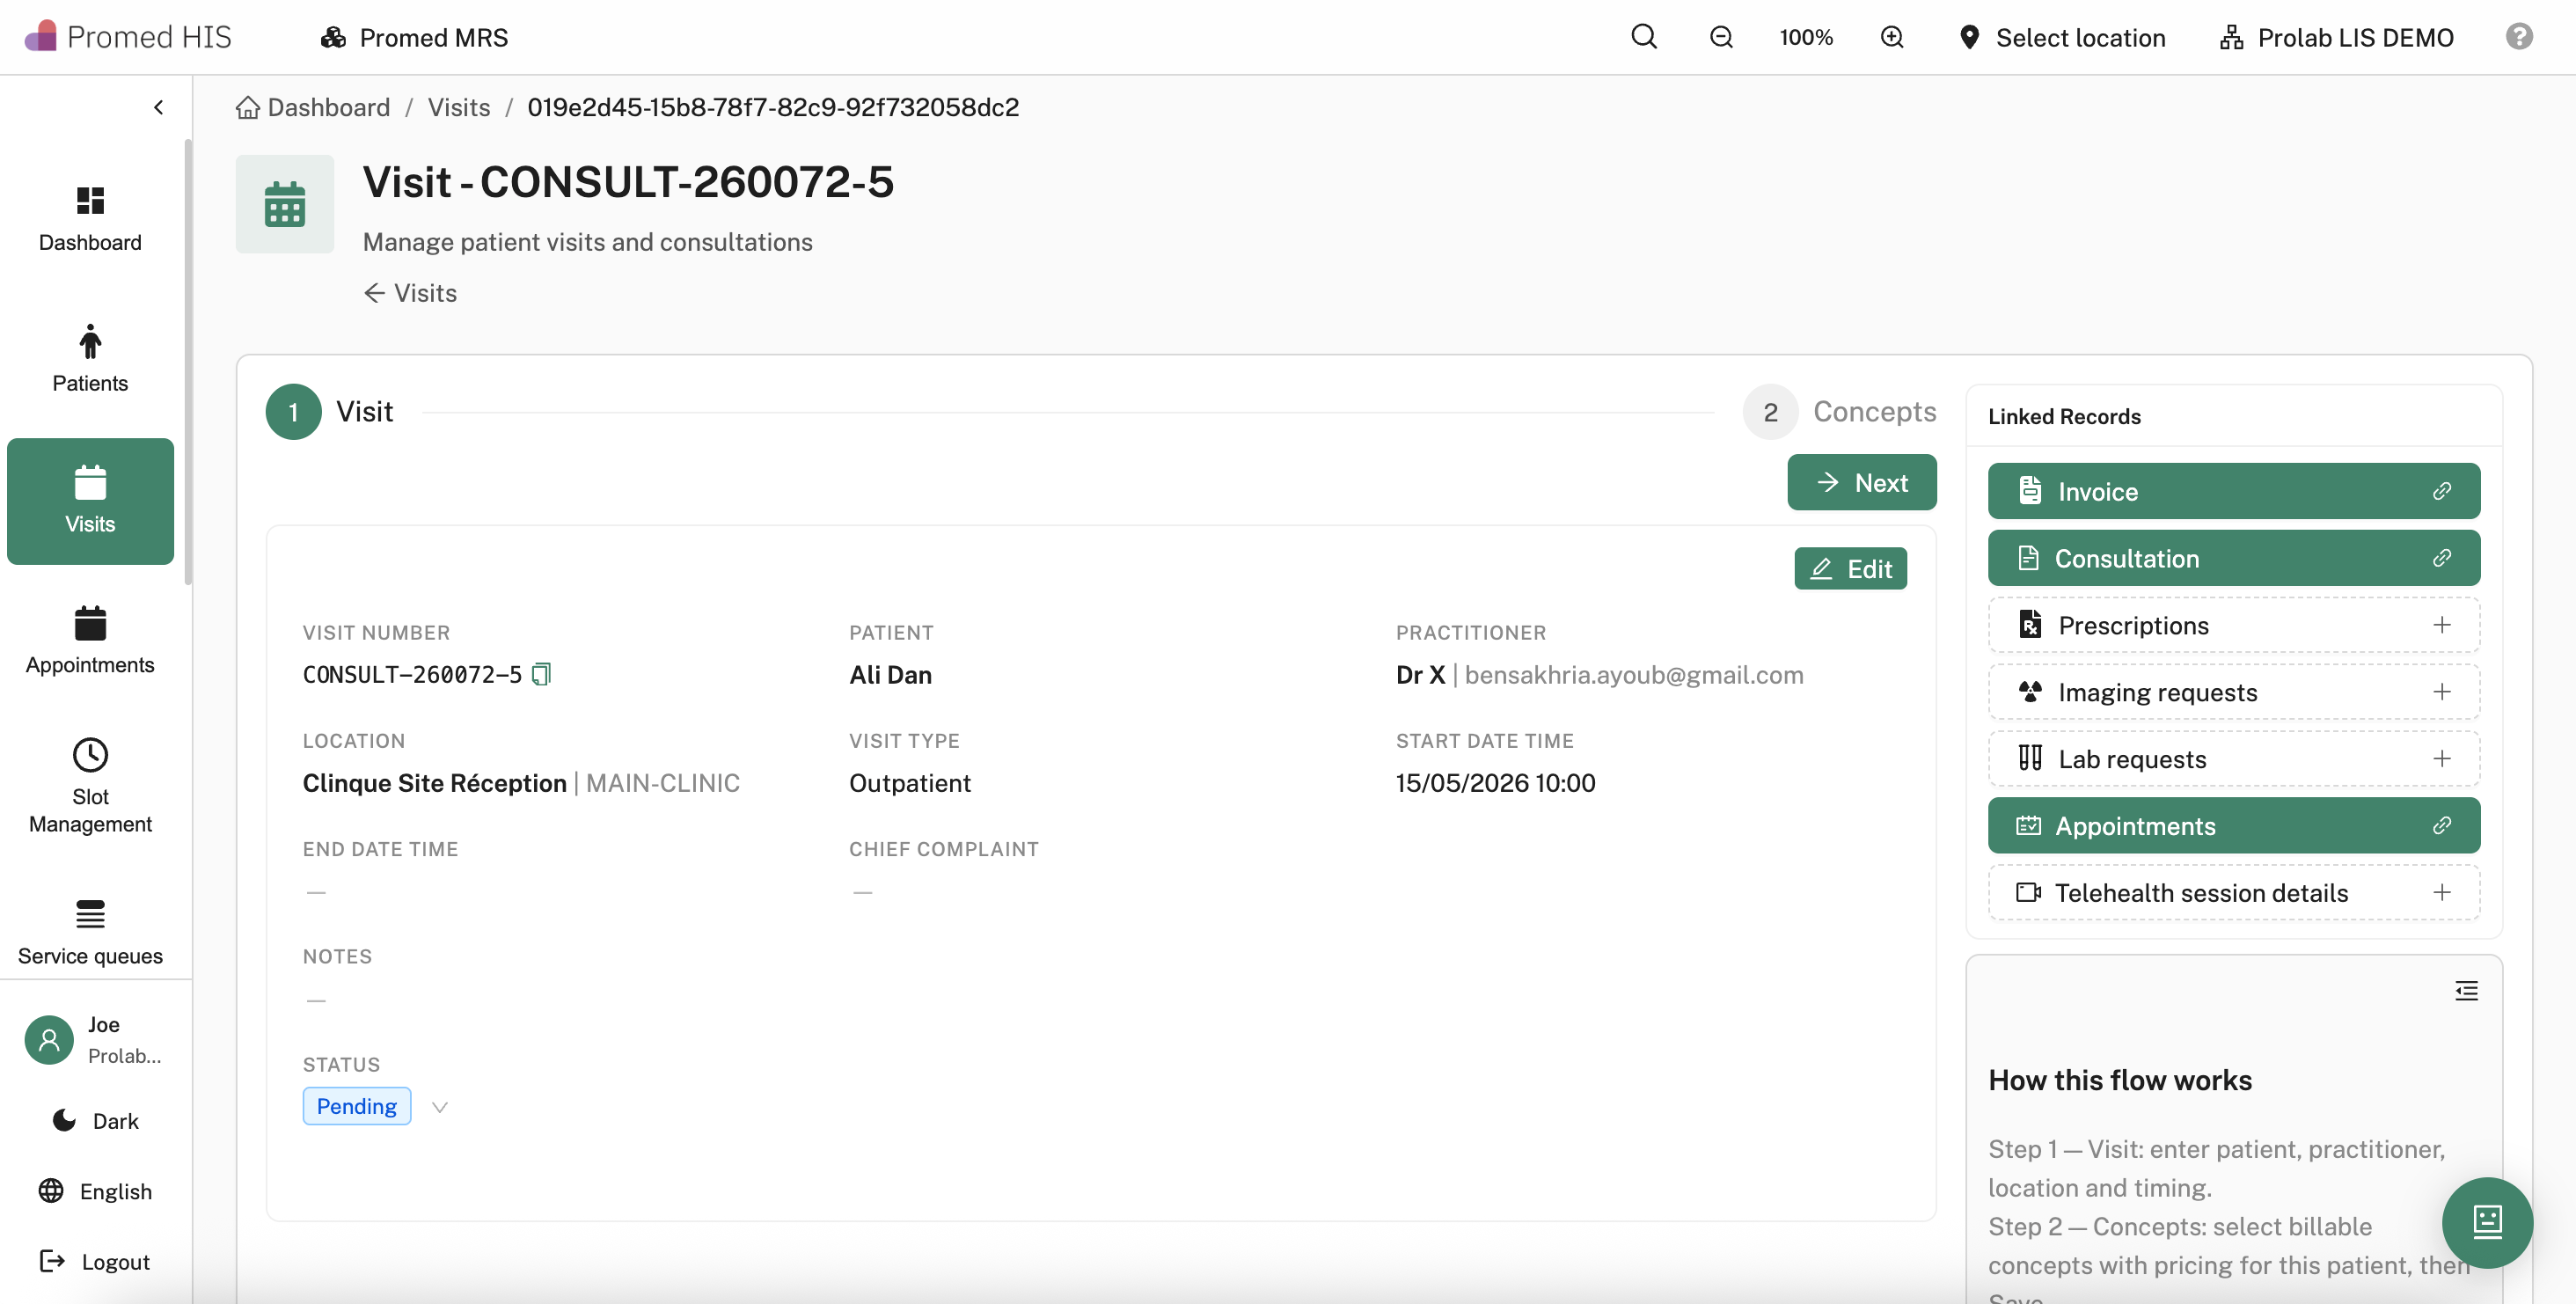Click Visits in the breadcrumb

(459, 107)
